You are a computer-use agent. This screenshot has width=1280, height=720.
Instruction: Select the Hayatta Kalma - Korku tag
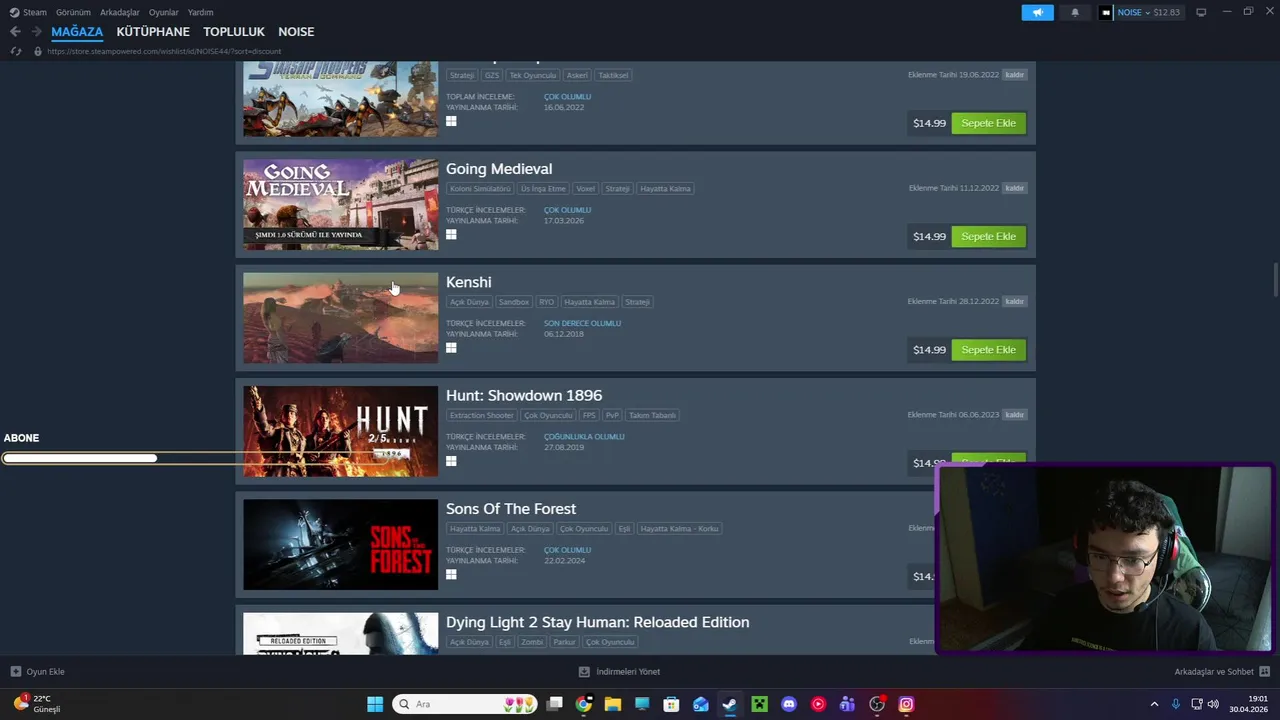coord(680,528)
